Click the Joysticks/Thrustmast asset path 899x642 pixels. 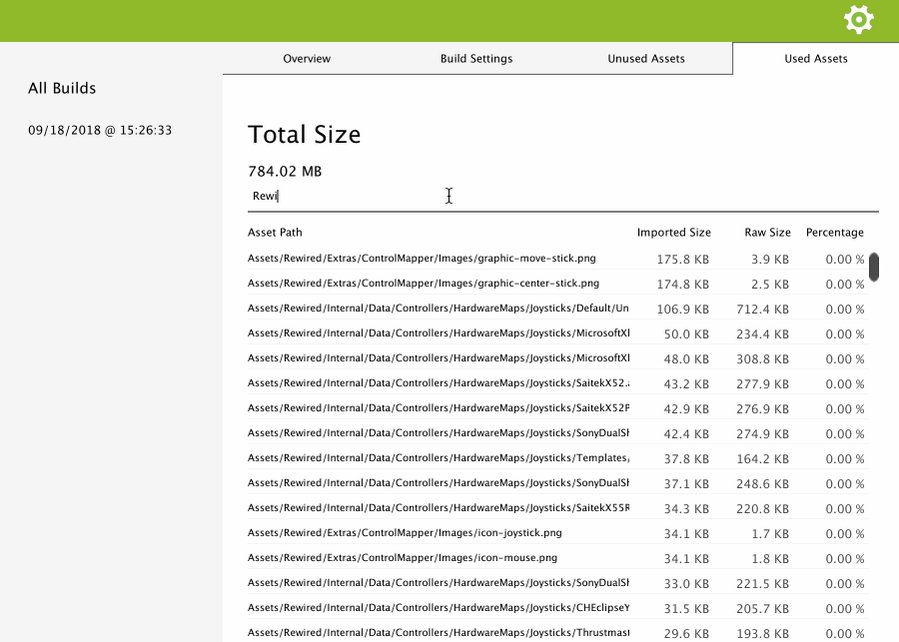(438, 633)
